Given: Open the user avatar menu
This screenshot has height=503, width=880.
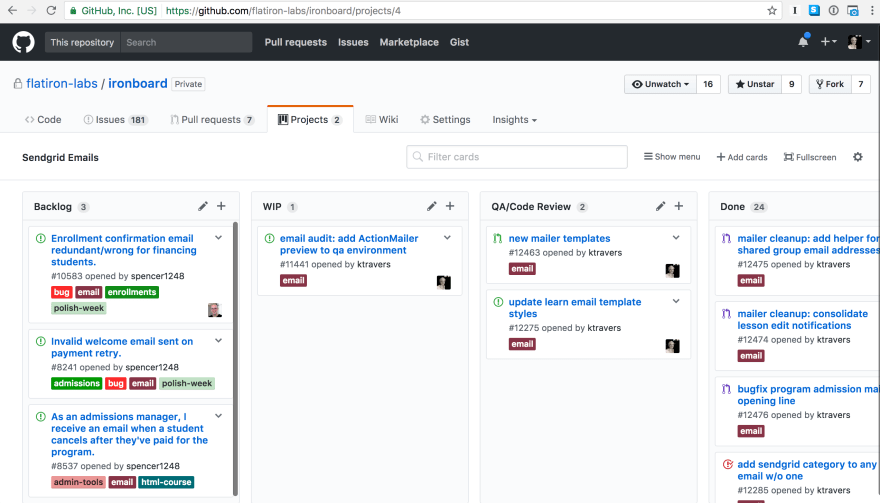Looking at the screenshot, I should [x=859, y=42].
